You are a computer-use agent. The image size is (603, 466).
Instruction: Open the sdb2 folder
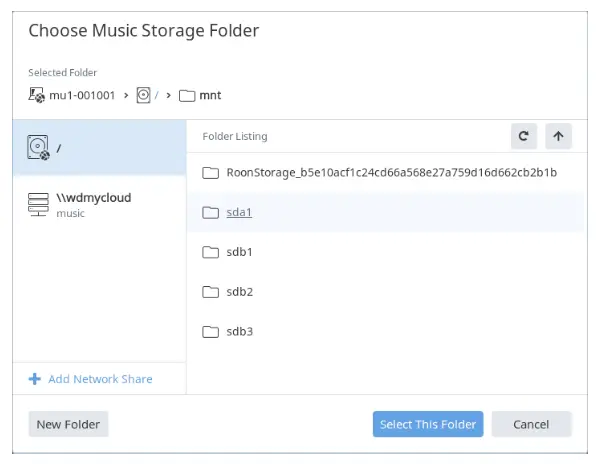(239, 292)
